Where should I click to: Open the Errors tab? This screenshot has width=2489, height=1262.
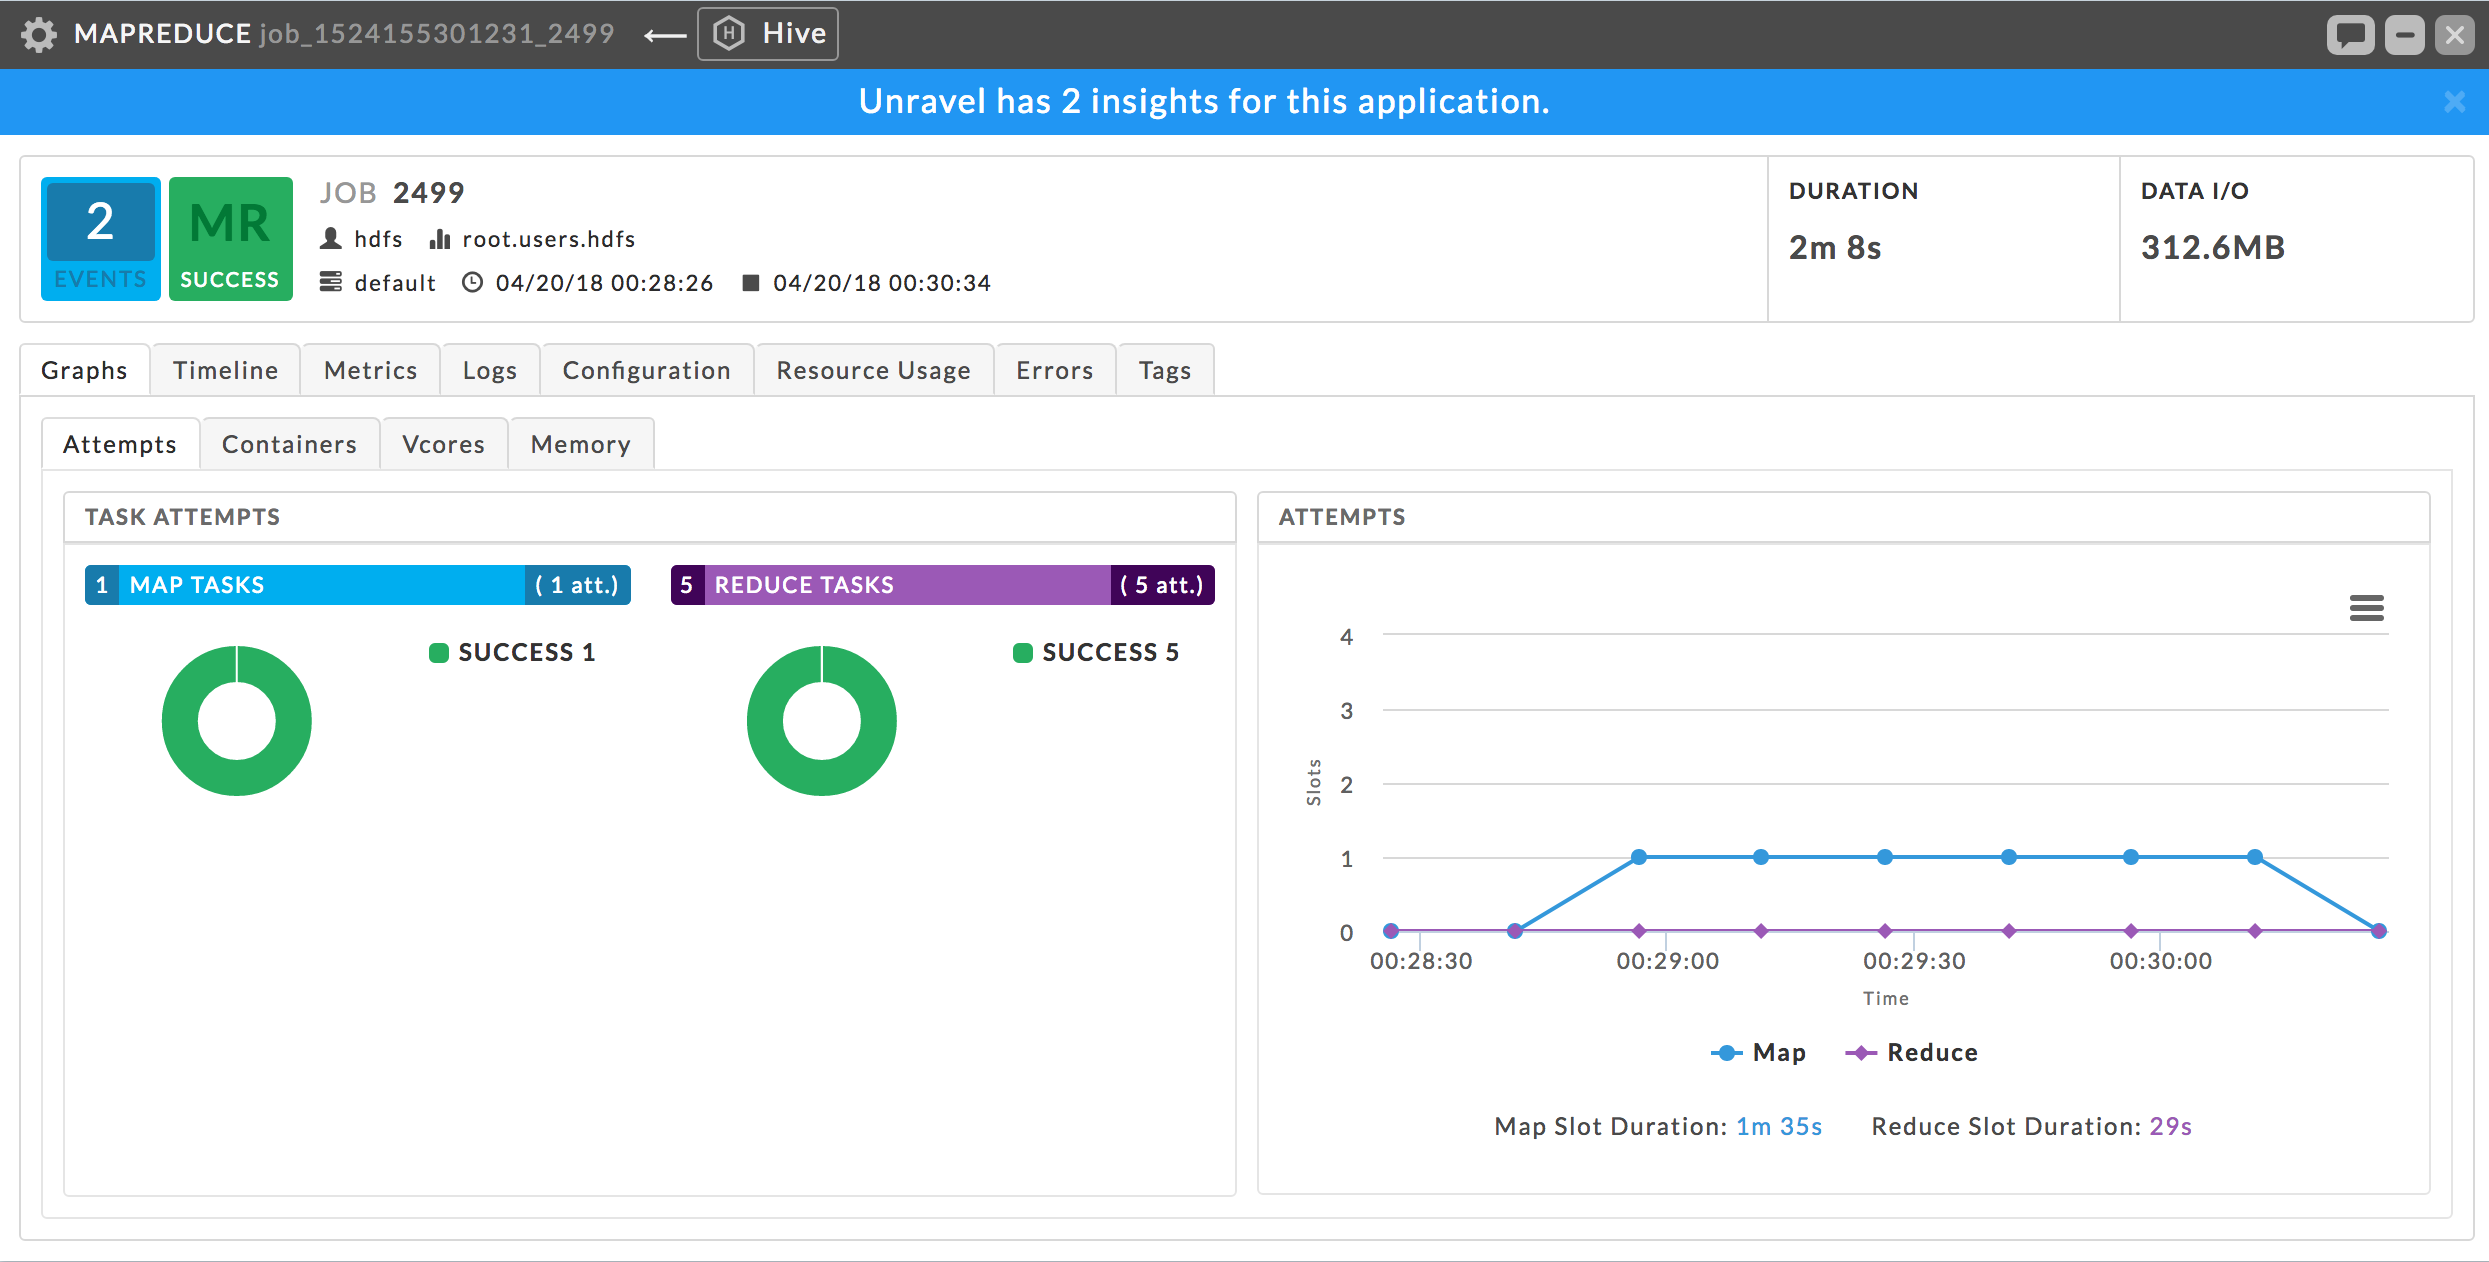1055,370
